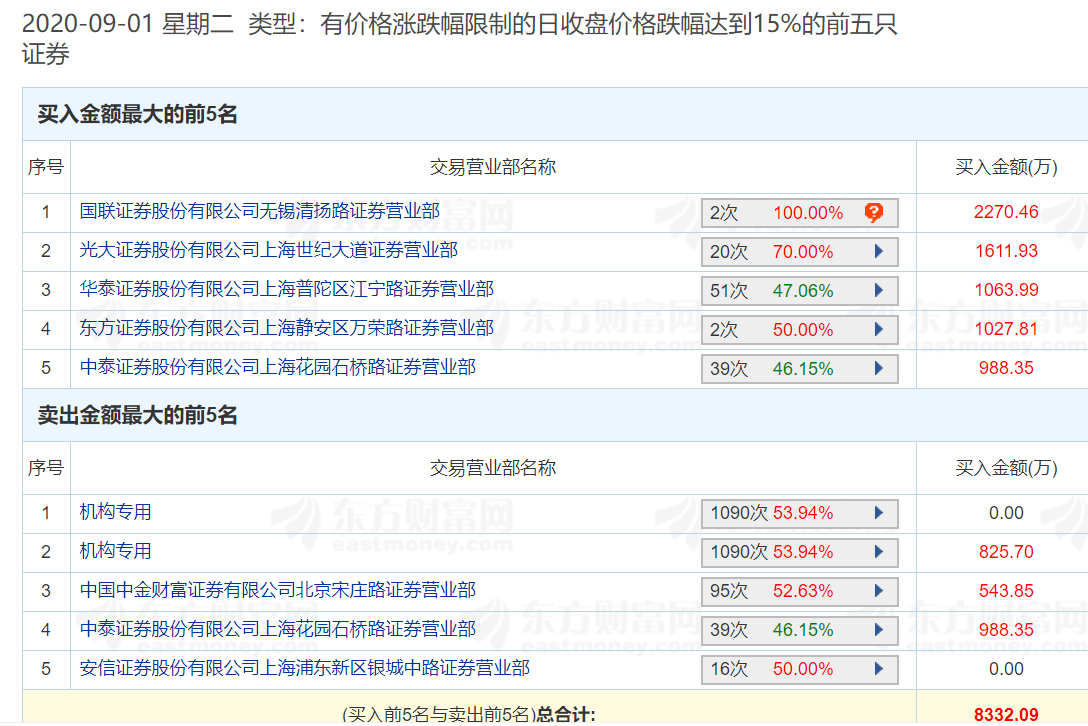The height and width of the screenshot is (726, 1088).
Task: Open 中国中金财富证券北京宋庄路证券营业部 link
Action: click(x=278, y=590)
